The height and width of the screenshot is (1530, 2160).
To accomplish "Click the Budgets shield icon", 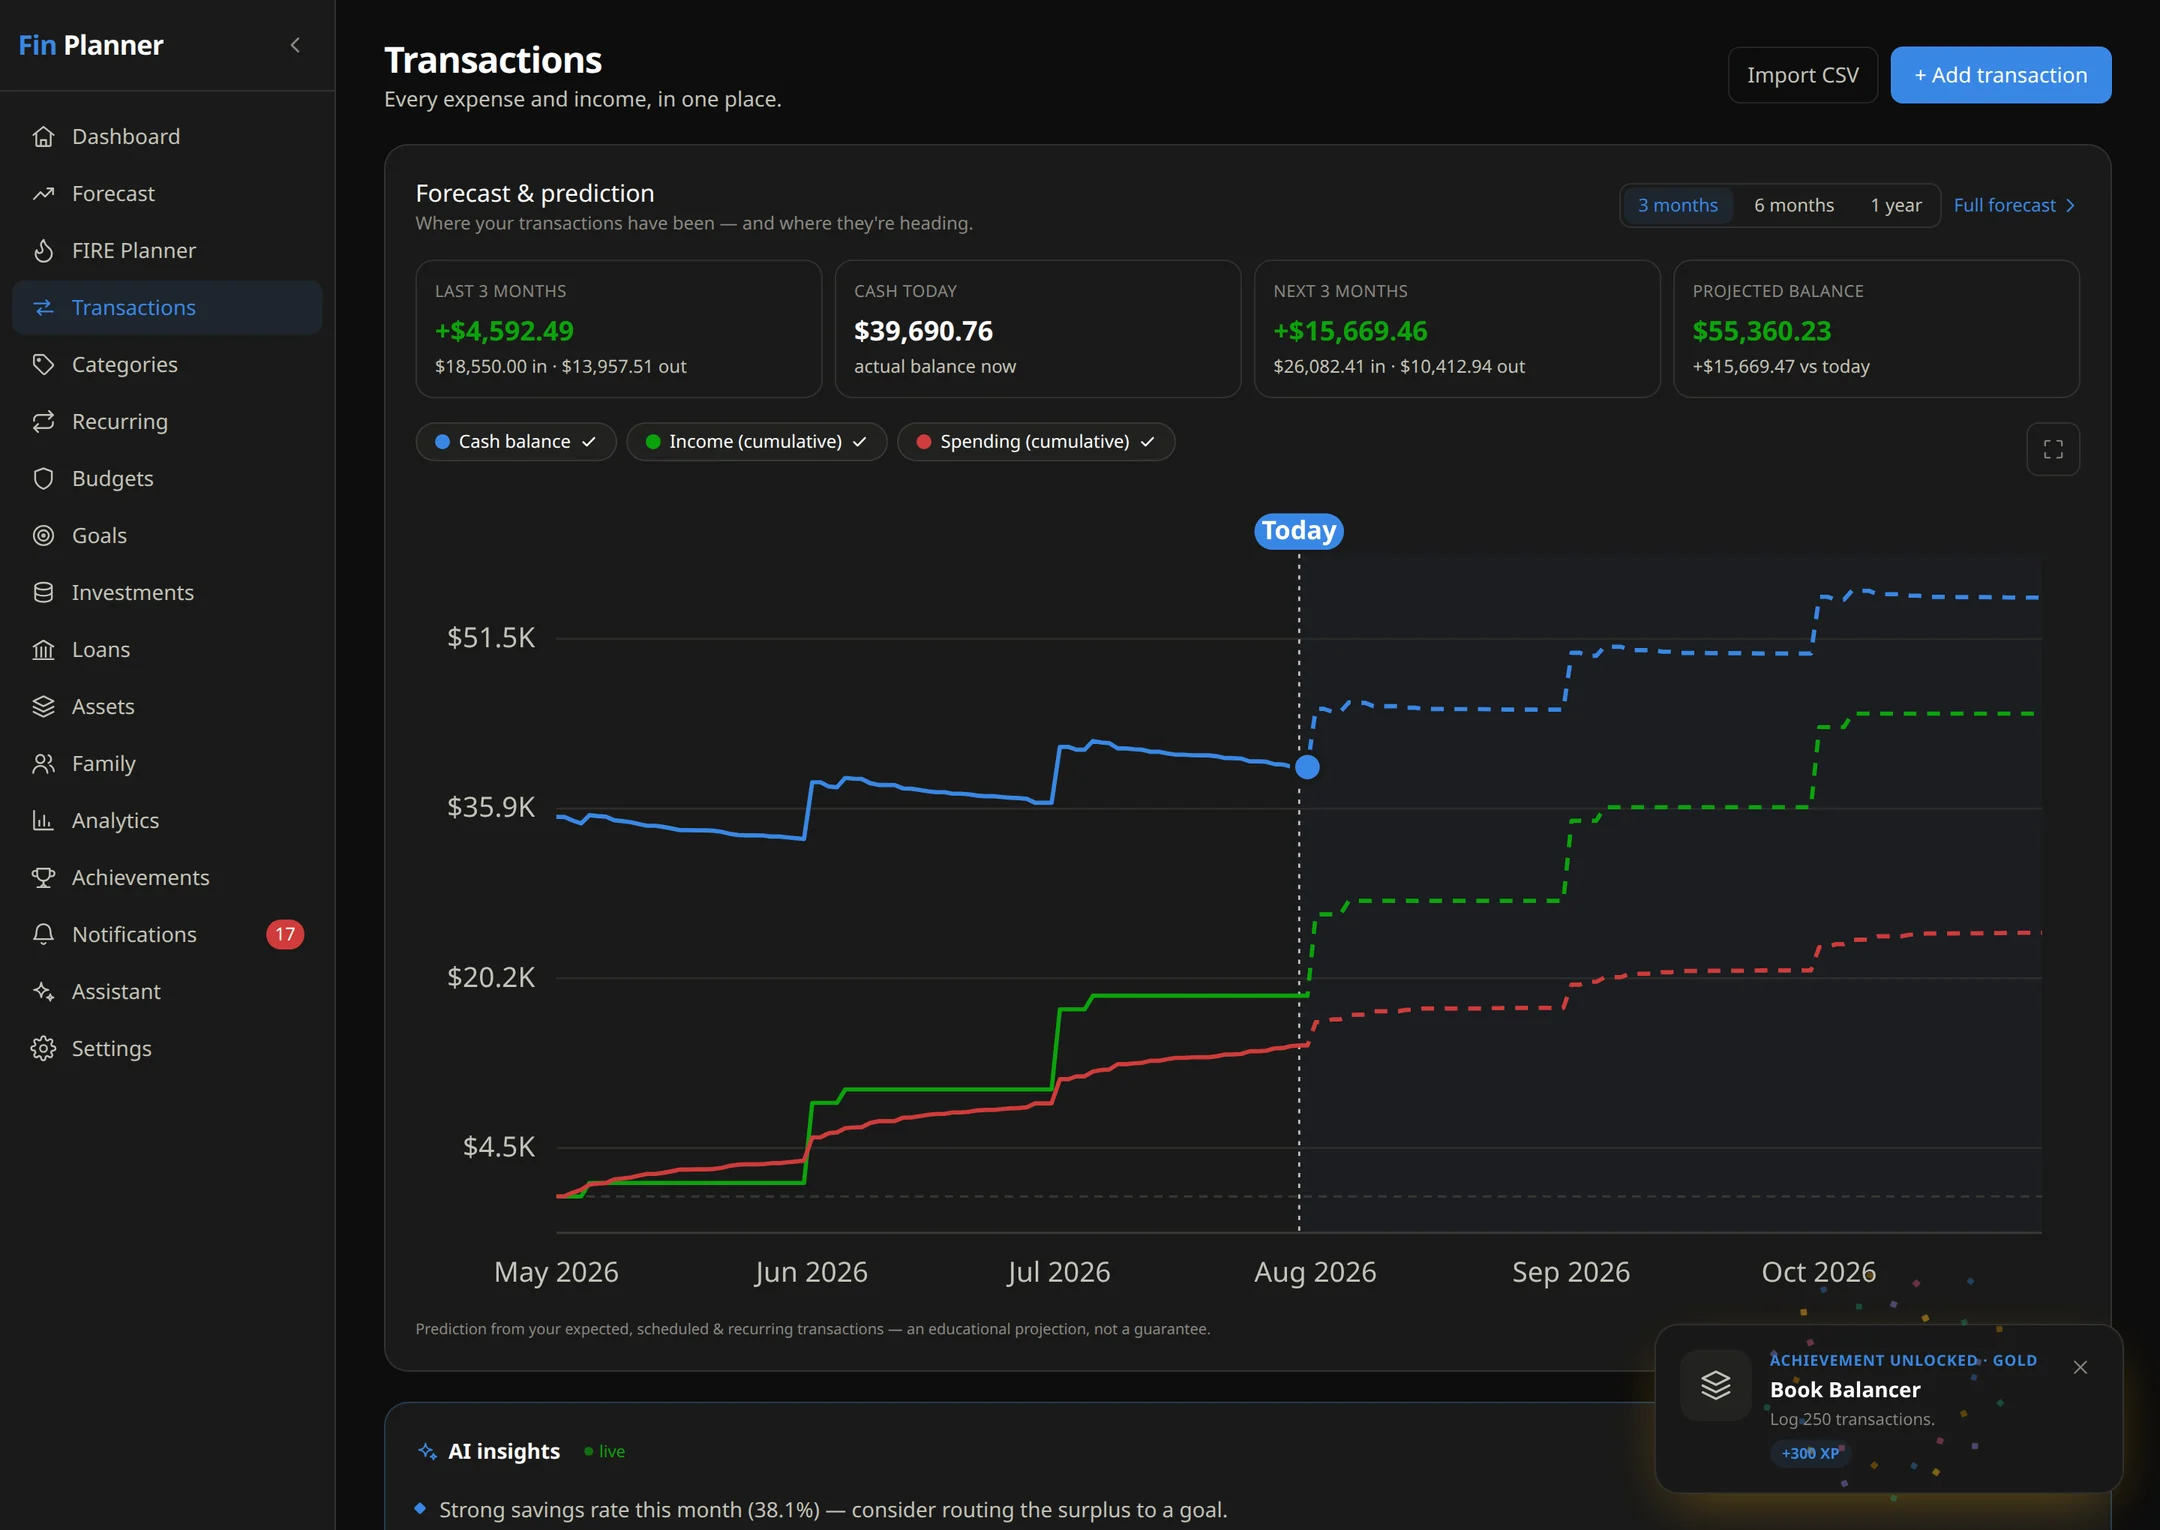I will (x=43, y=479).
